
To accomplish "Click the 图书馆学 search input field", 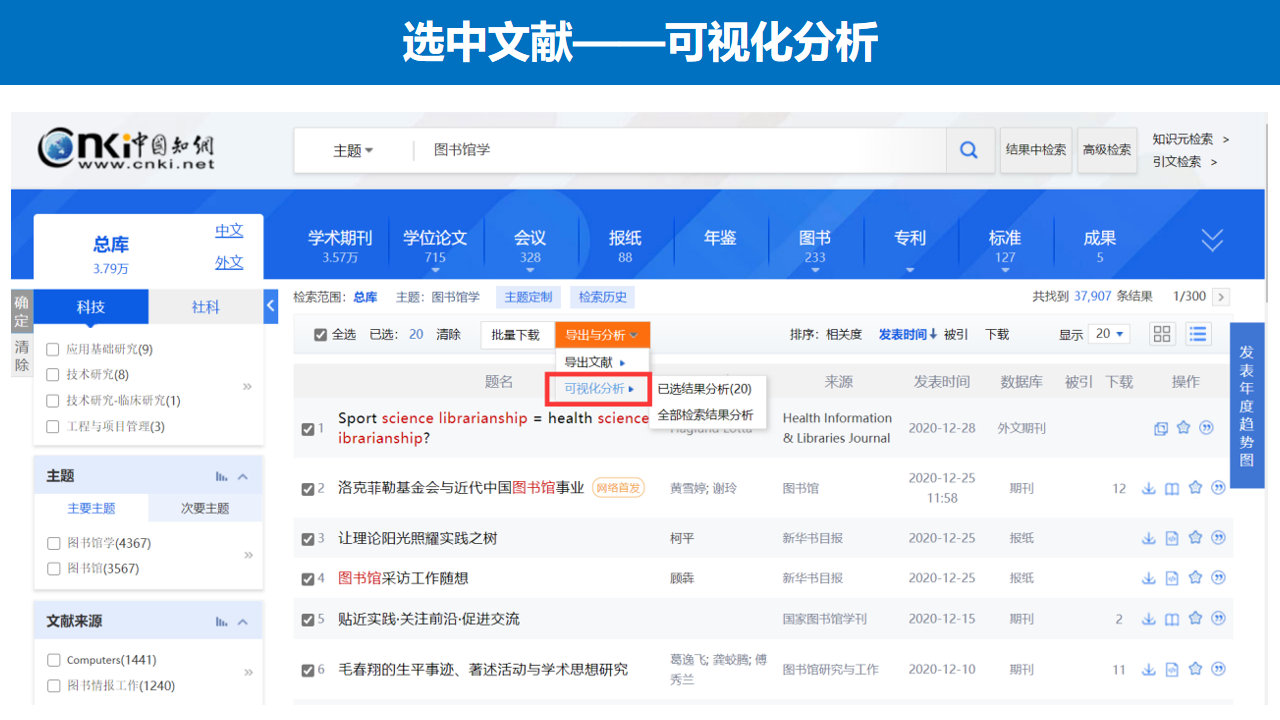I will coord(680,150).
